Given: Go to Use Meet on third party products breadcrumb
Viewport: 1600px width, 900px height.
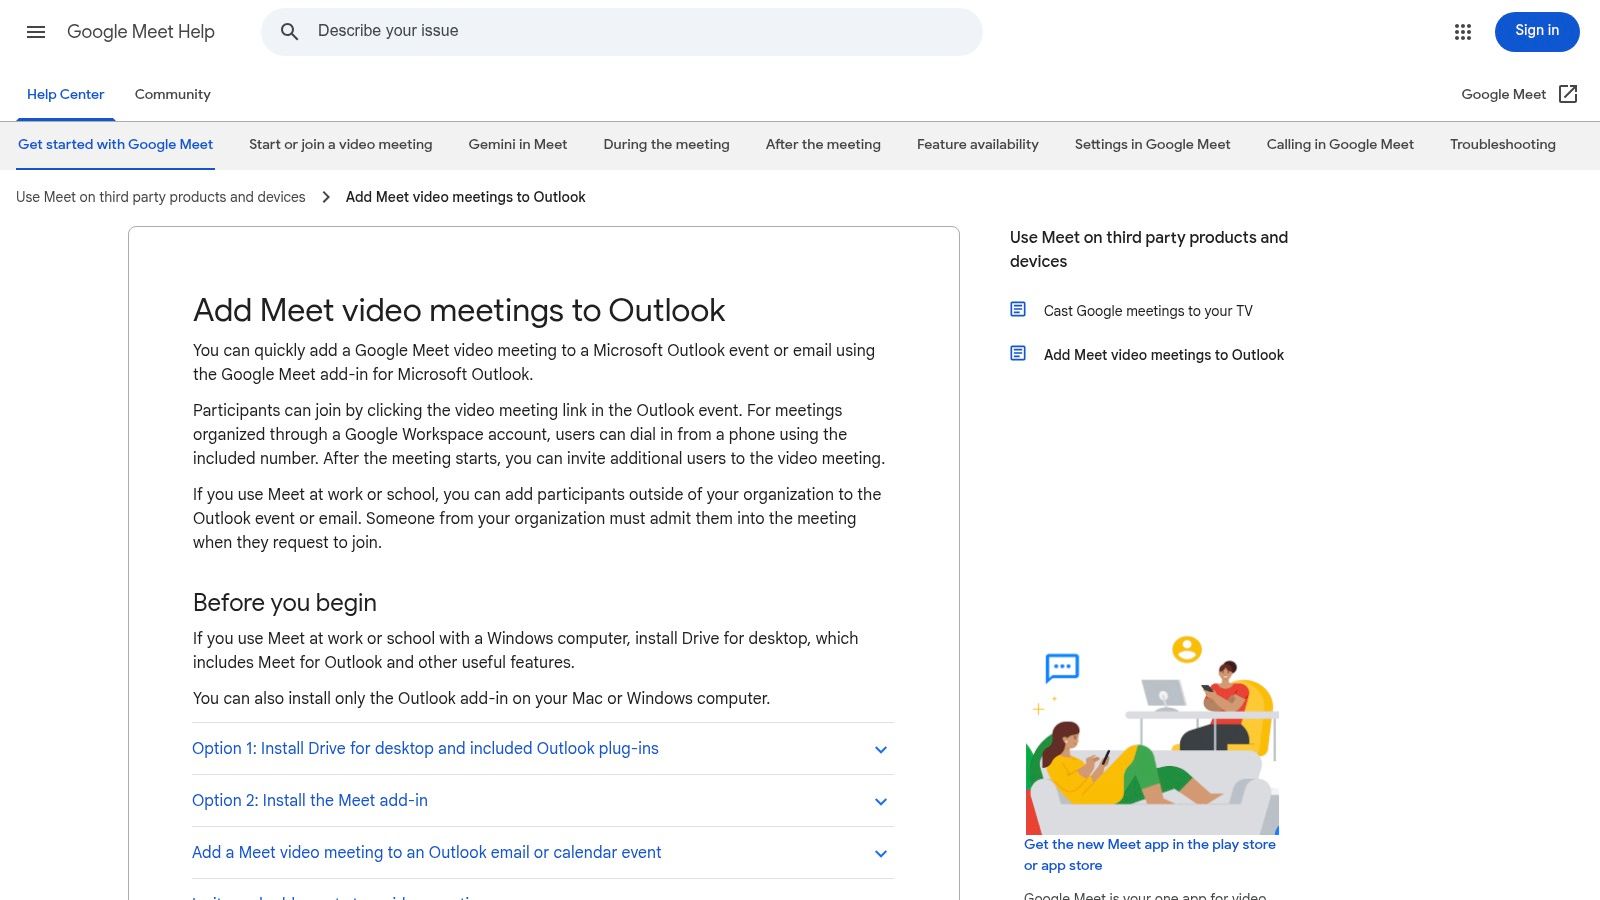Looking at the screenshot, I should click(161, 197).
